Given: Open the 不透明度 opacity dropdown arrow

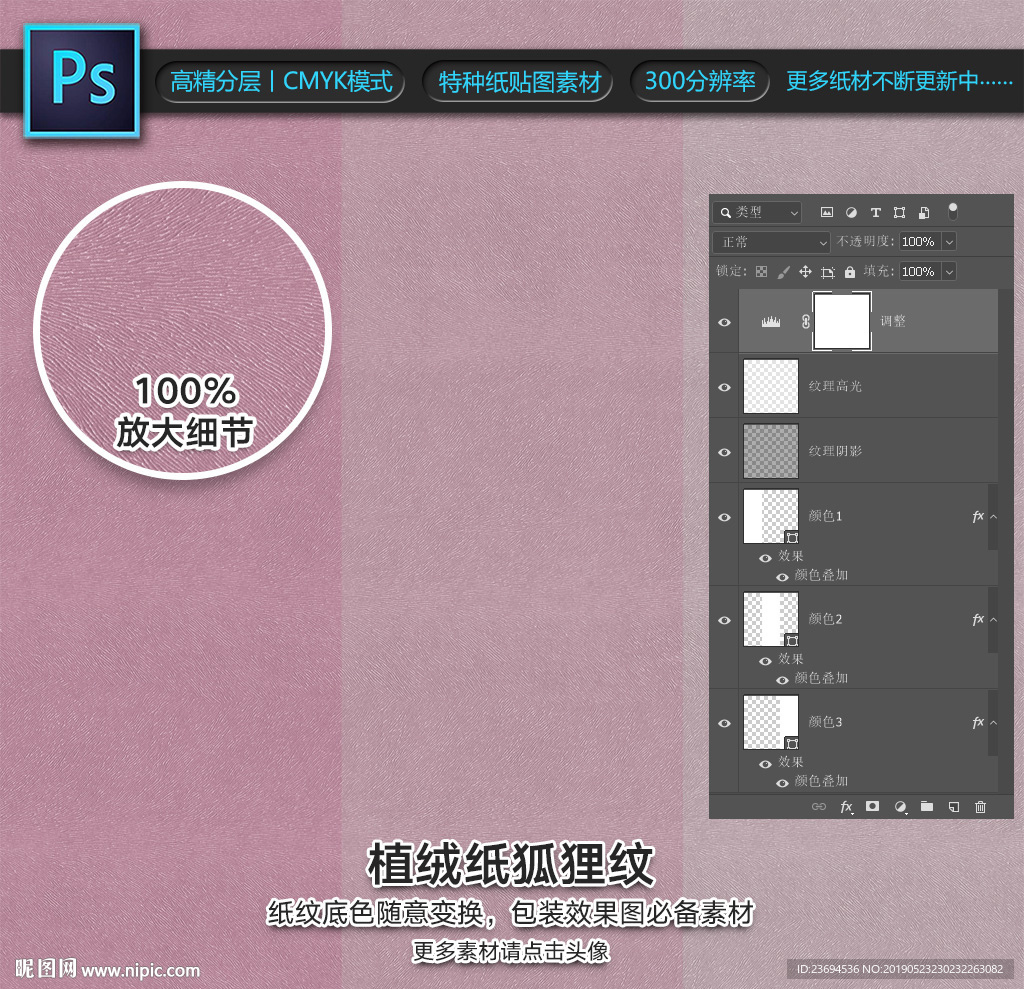Looking at the screenshot, I should 948,242.
